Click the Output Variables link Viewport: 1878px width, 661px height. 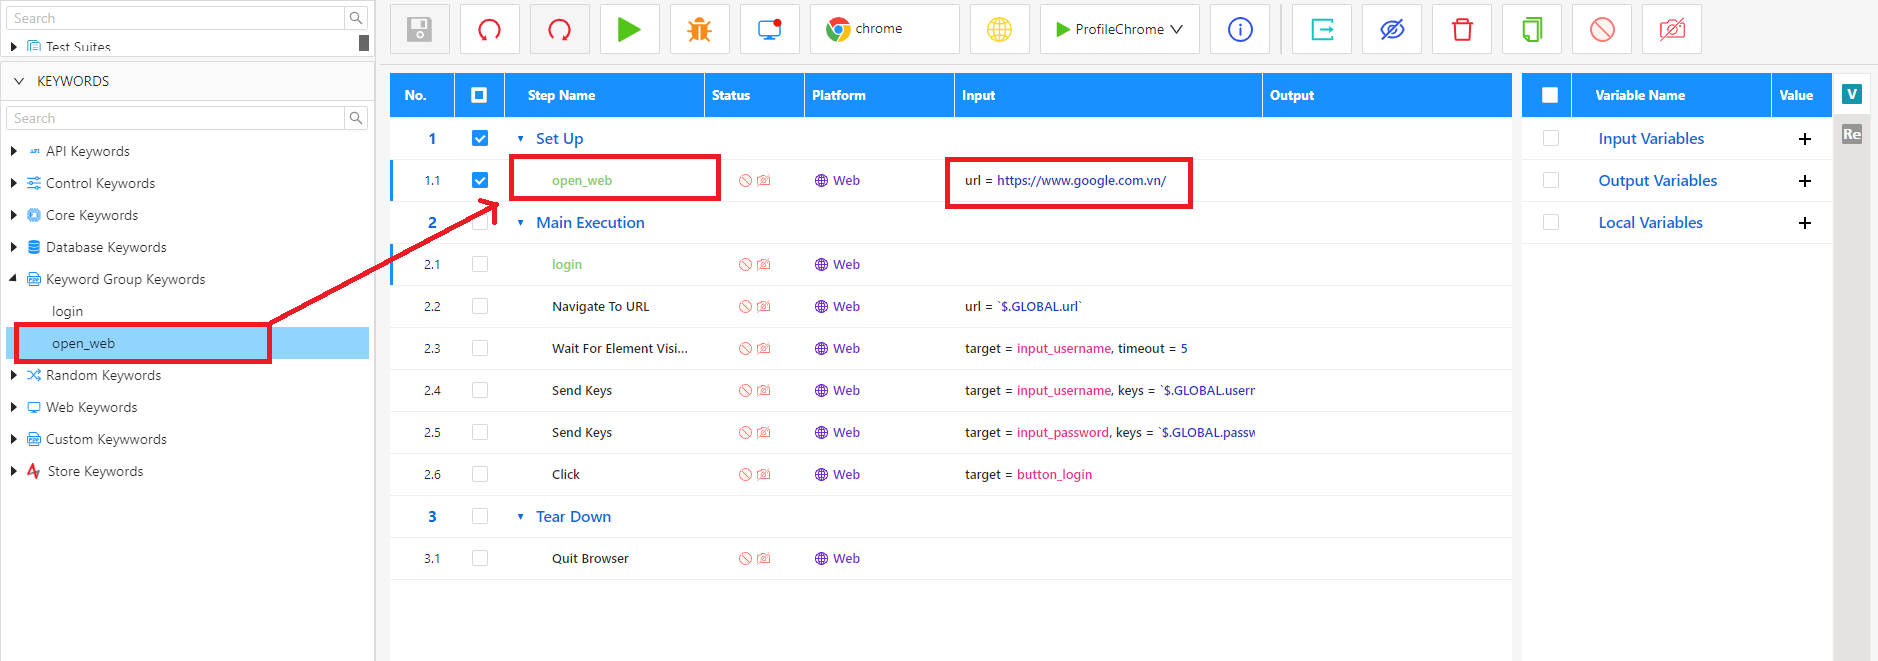tap(1658, 181)
